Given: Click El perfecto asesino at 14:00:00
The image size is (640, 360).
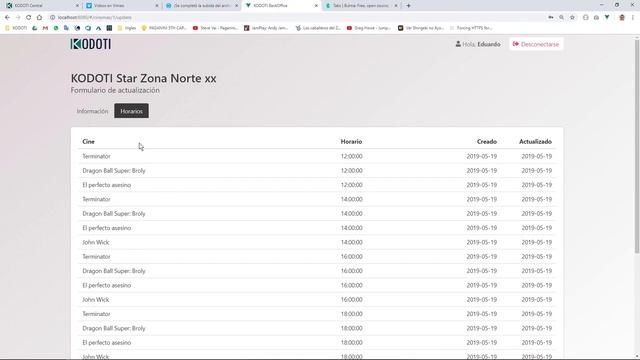Looking at the screenshot, I should click(107, 228).
